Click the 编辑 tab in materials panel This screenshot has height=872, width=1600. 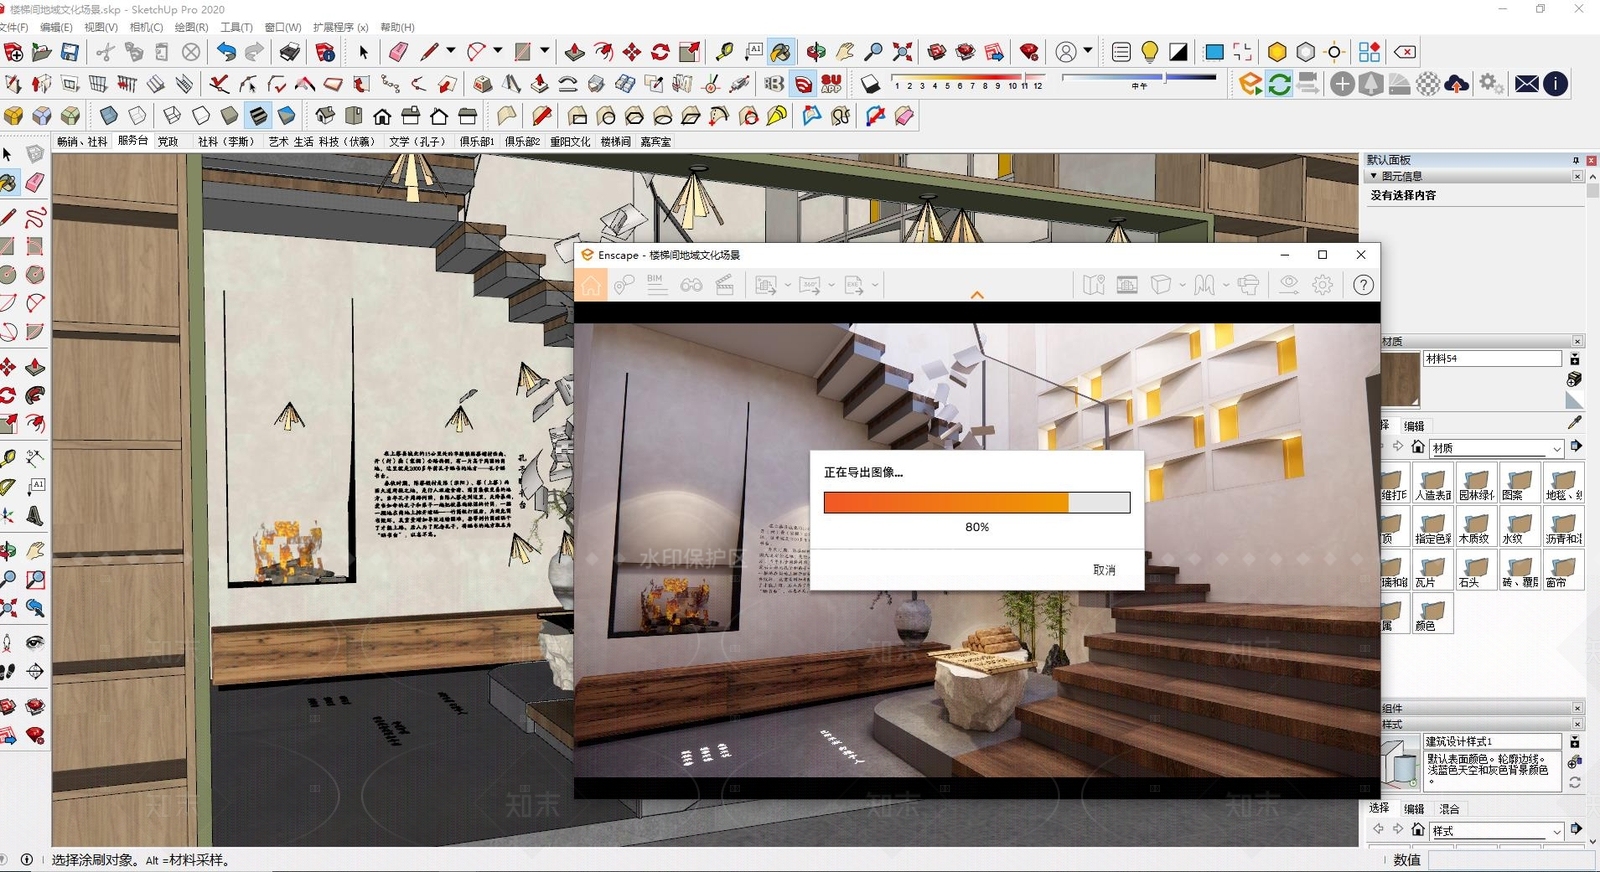[1414, 426]
